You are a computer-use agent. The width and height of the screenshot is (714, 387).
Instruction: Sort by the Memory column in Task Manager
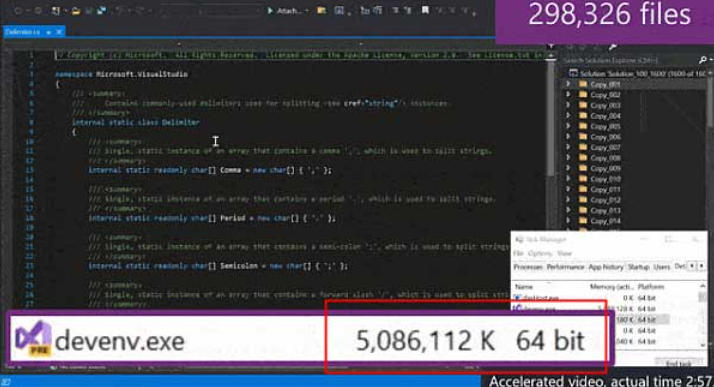(x=612, y=287)
